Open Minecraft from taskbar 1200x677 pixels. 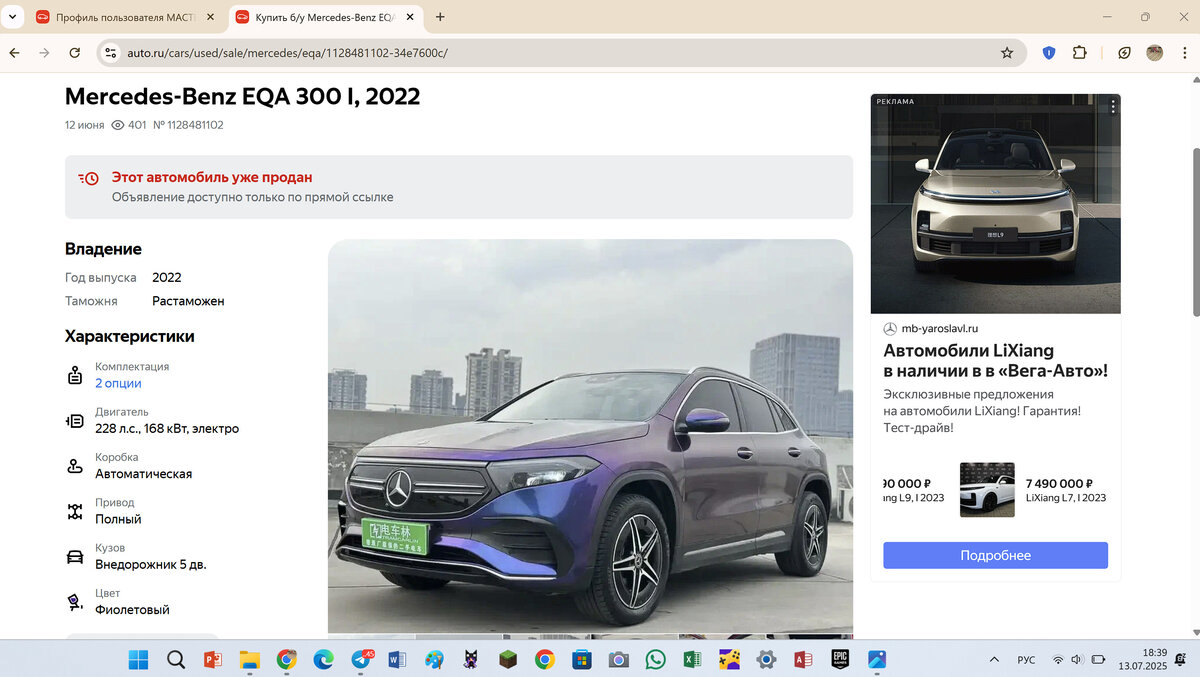[508, 659]
